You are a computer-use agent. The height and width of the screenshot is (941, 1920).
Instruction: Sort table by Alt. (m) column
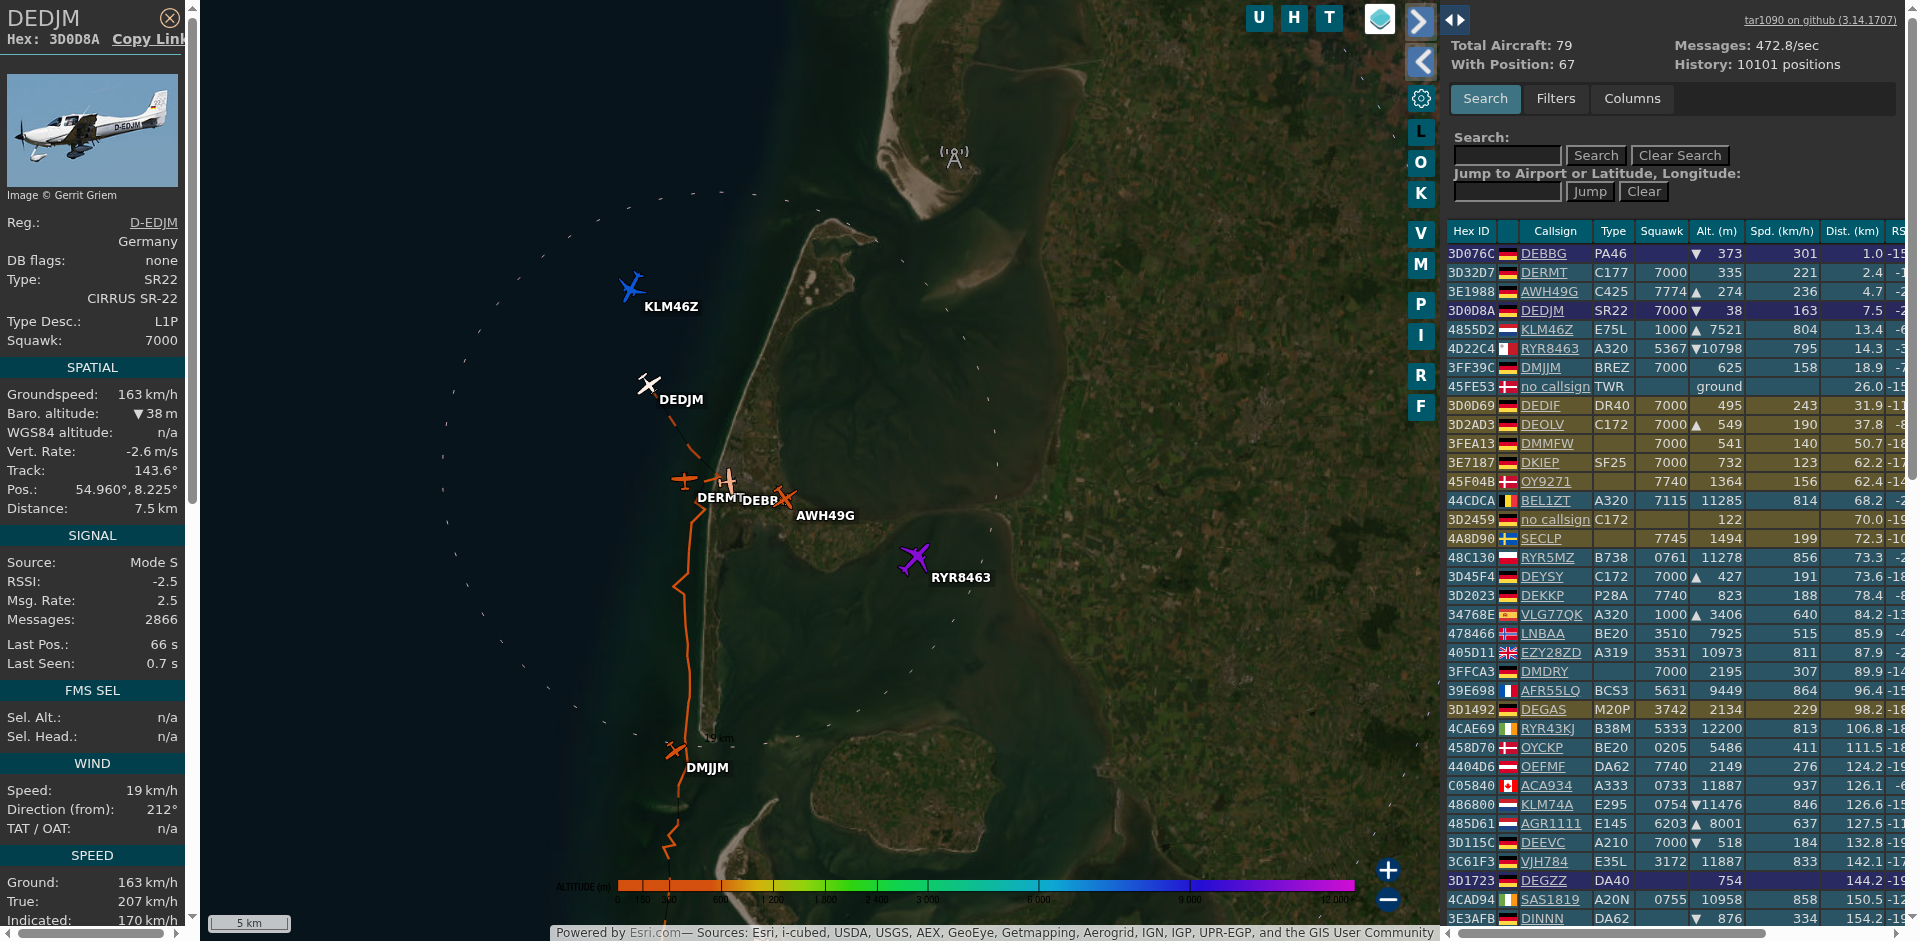point(1716,231)
